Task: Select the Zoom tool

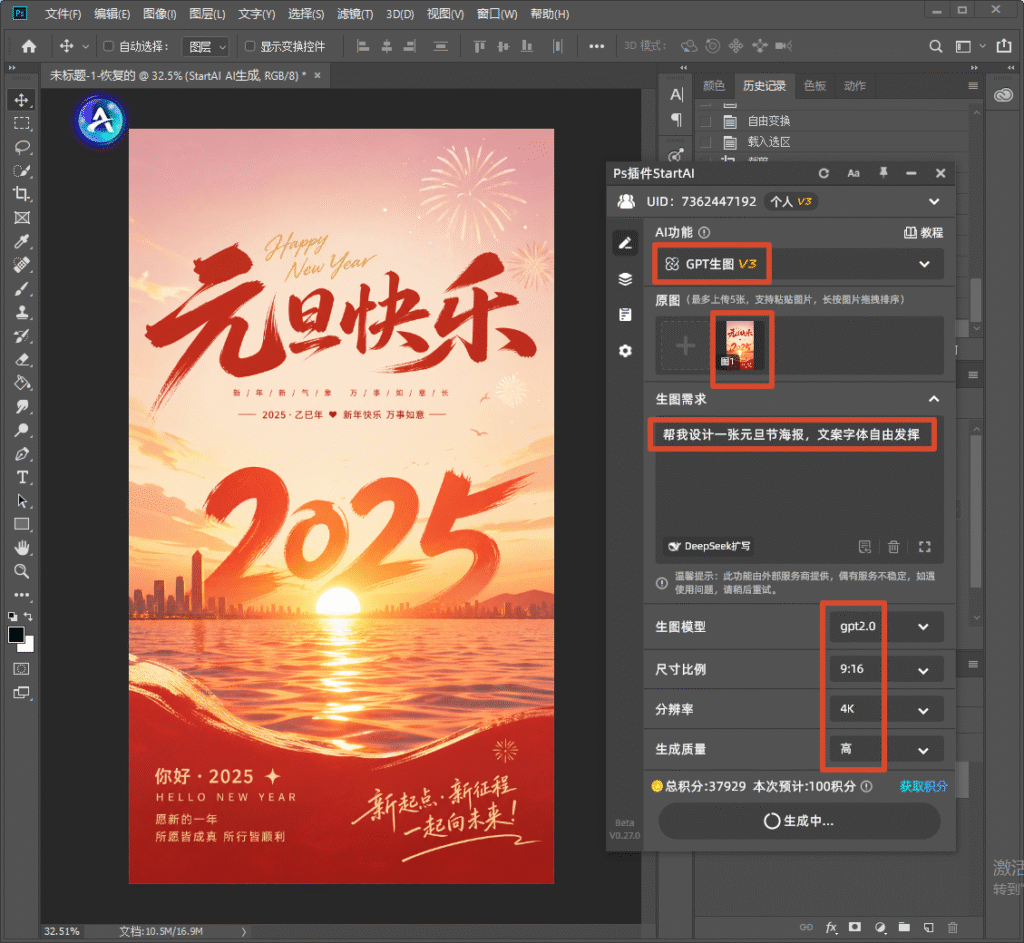Action: tap(22, 571)
